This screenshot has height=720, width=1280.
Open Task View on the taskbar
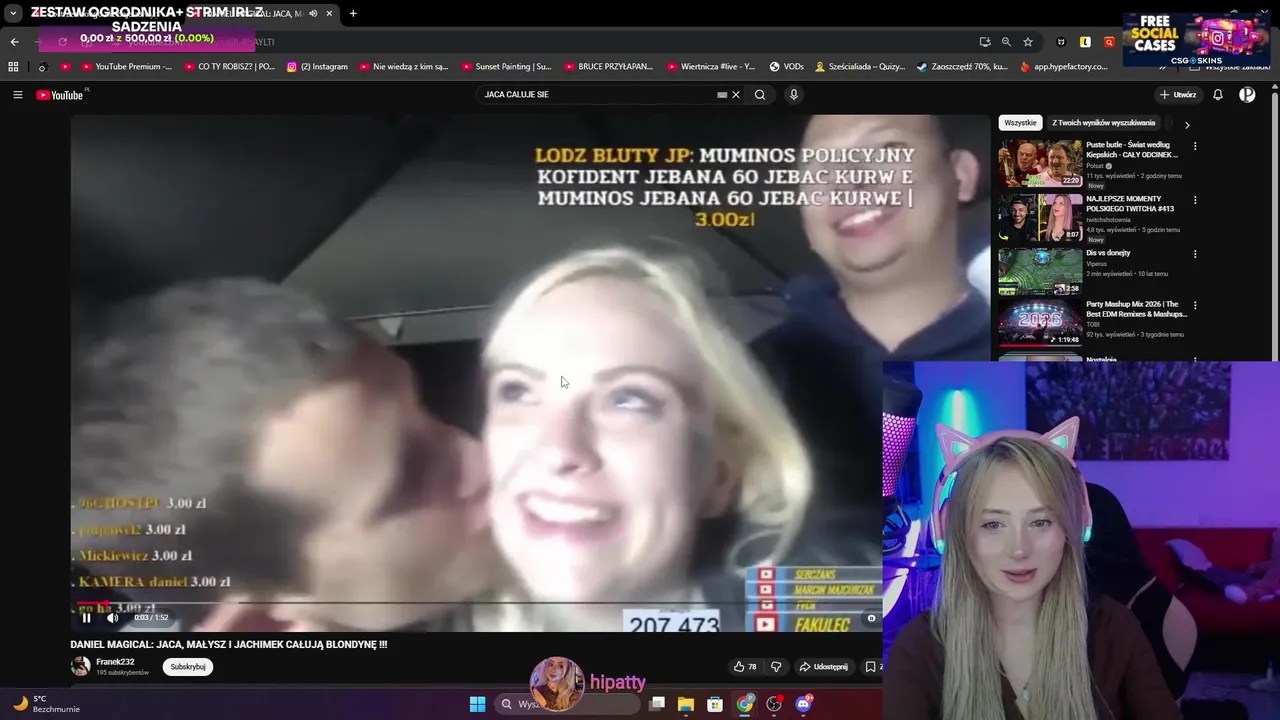(x=657, y=704)
